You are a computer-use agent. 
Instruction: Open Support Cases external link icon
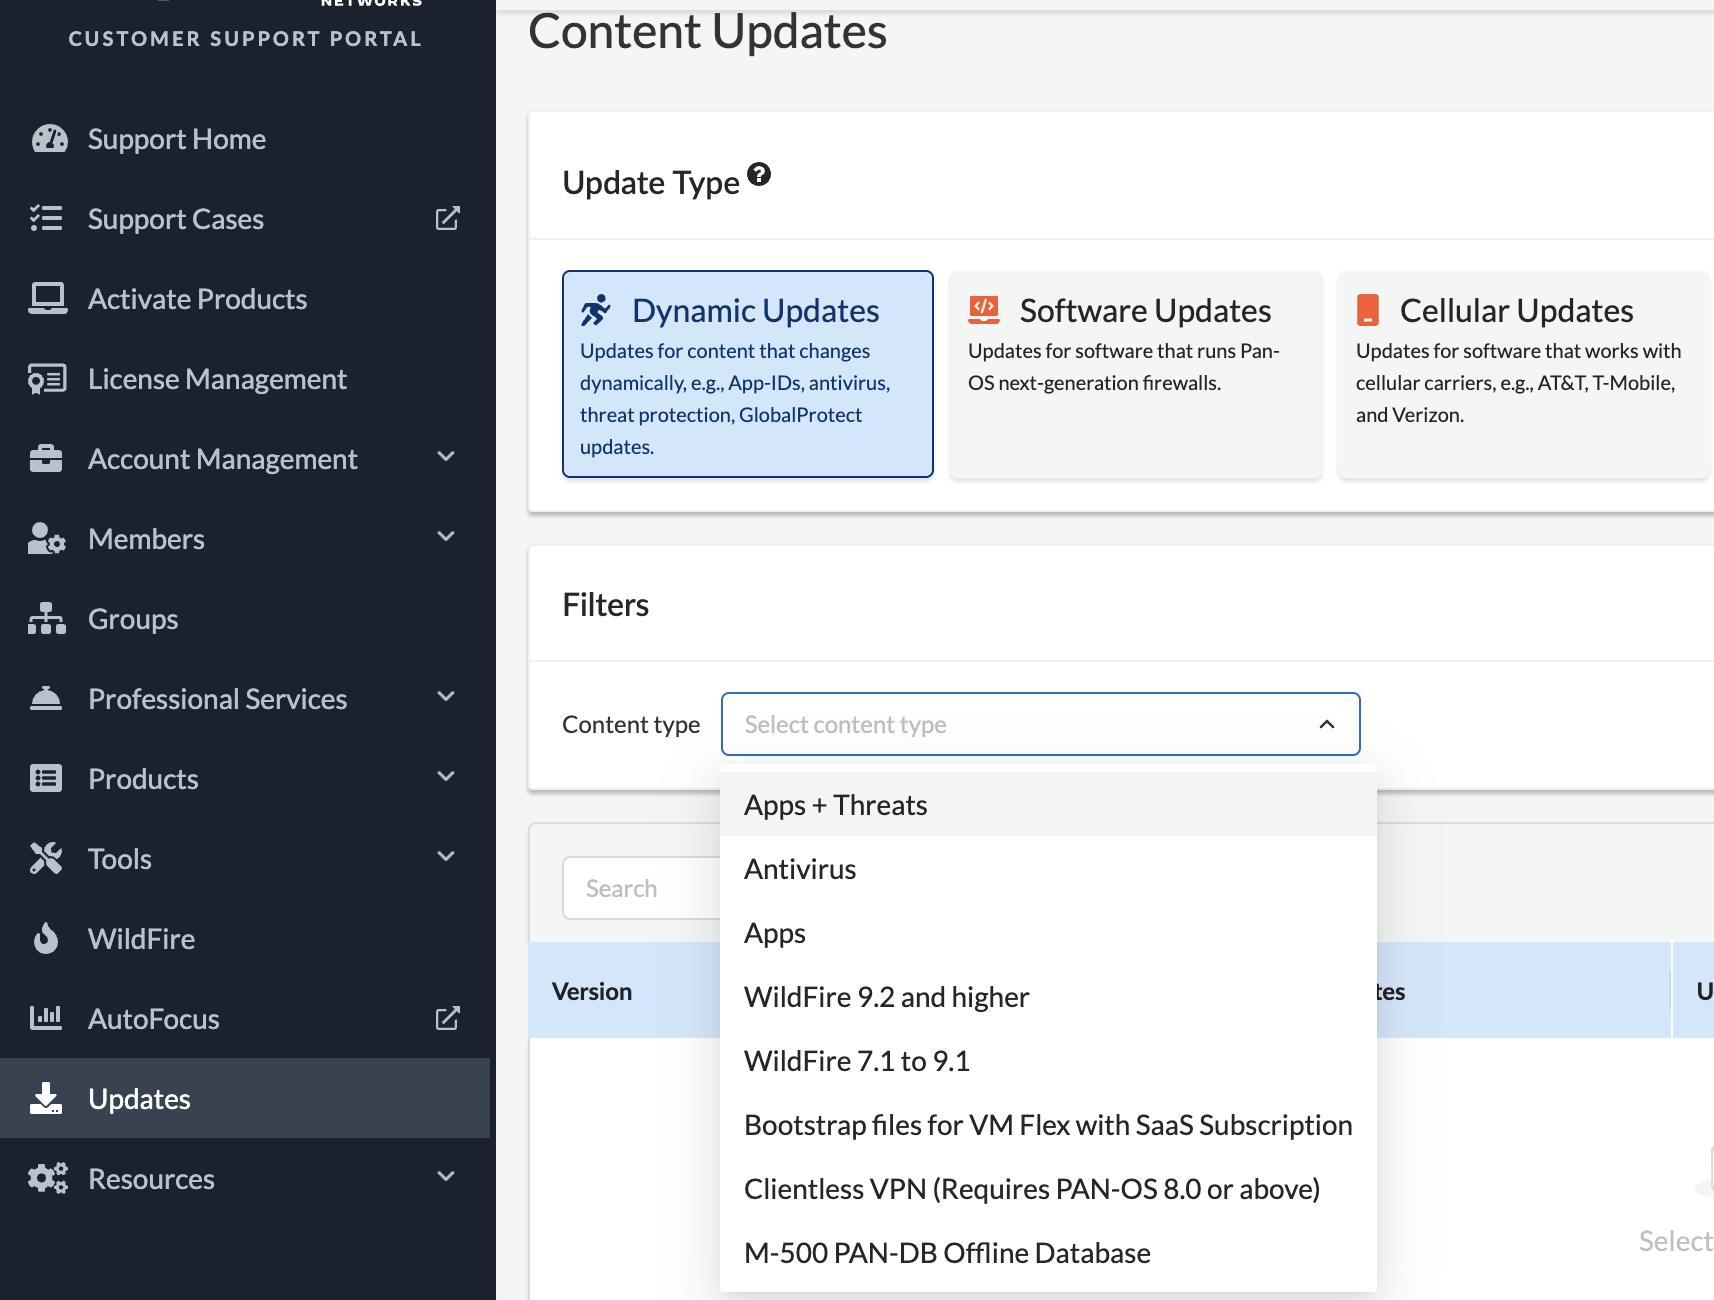(447, 219)
